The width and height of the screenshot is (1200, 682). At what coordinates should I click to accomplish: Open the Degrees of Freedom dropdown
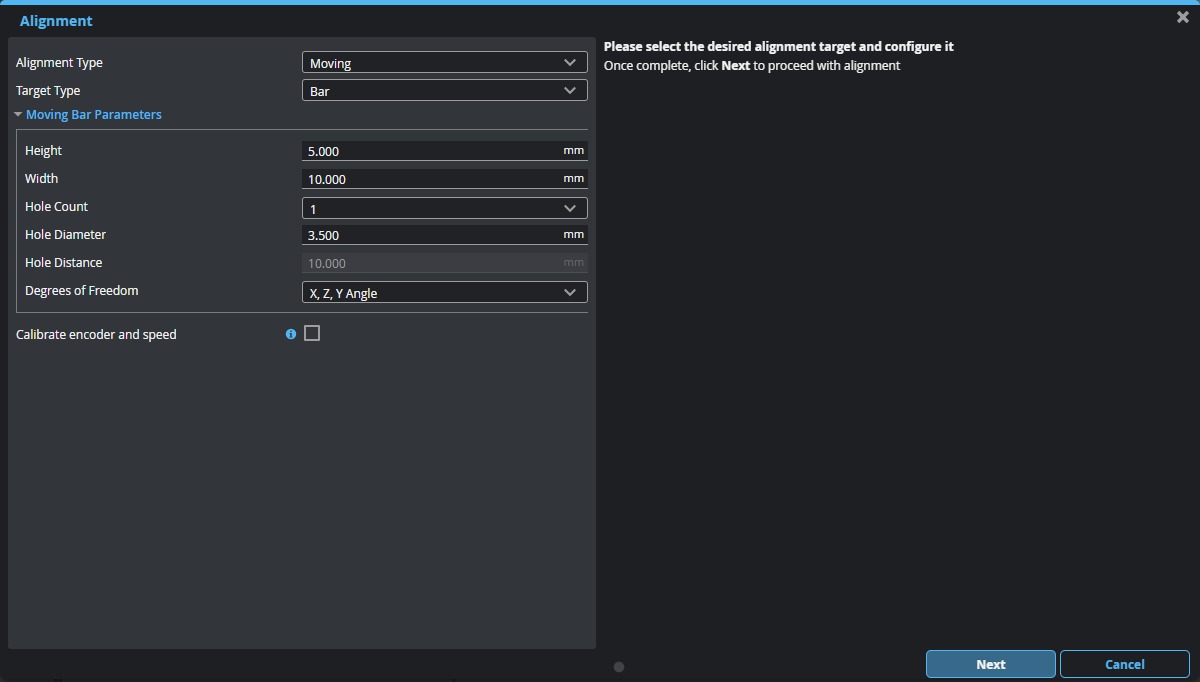click(444, 292)
